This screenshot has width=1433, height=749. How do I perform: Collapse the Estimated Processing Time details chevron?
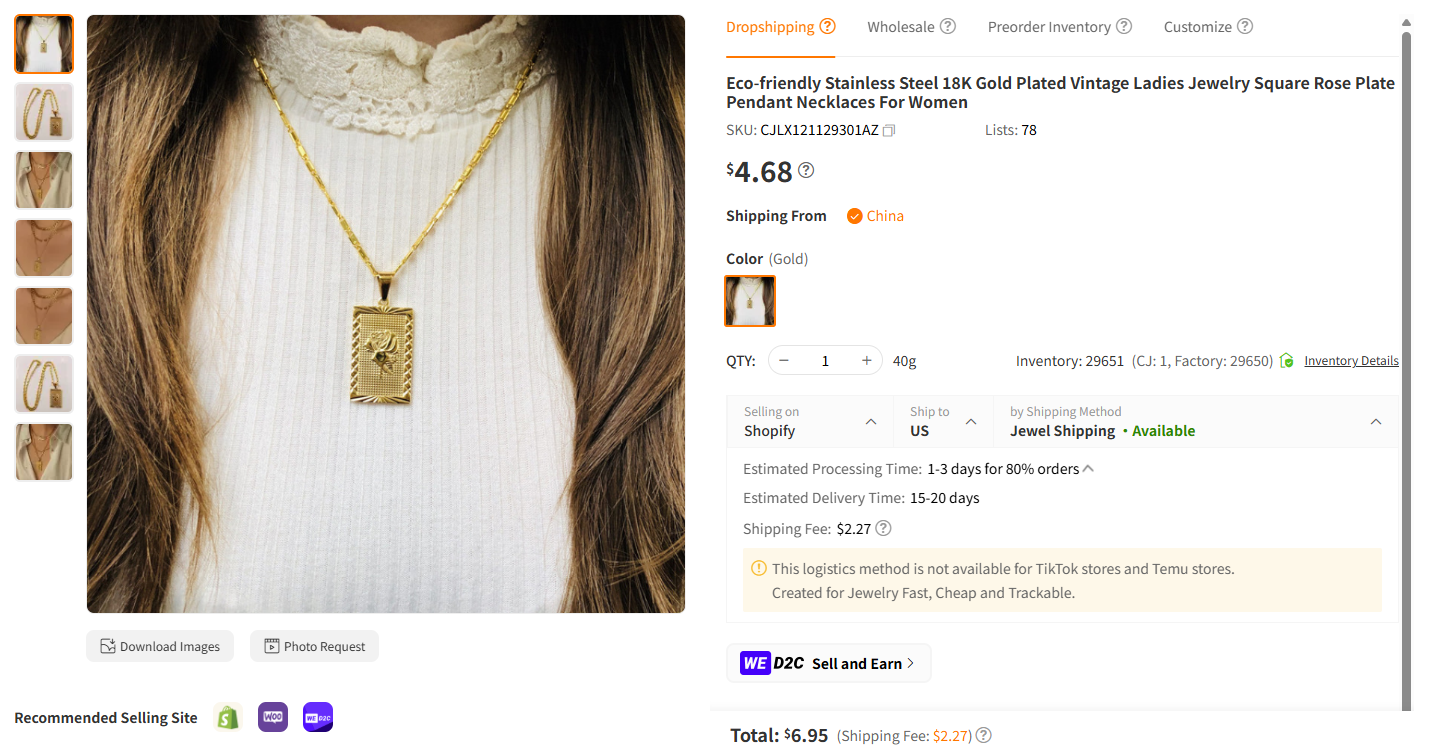click(1089, 467)
